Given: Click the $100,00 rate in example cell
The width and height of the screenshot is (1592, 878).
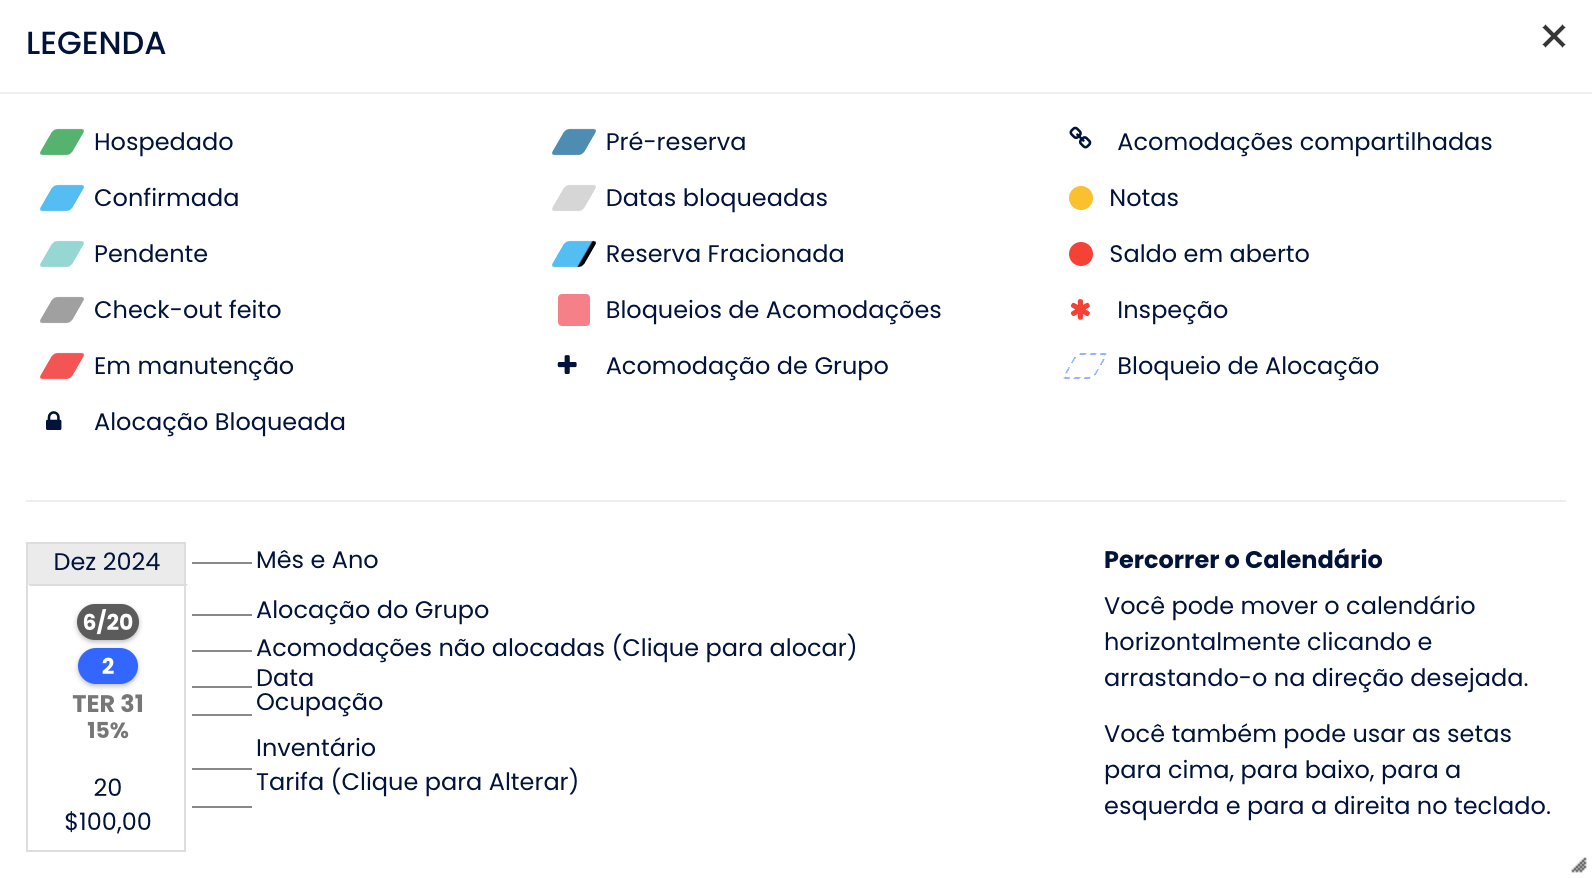Looking at the screenshot, I should [108, 822].
